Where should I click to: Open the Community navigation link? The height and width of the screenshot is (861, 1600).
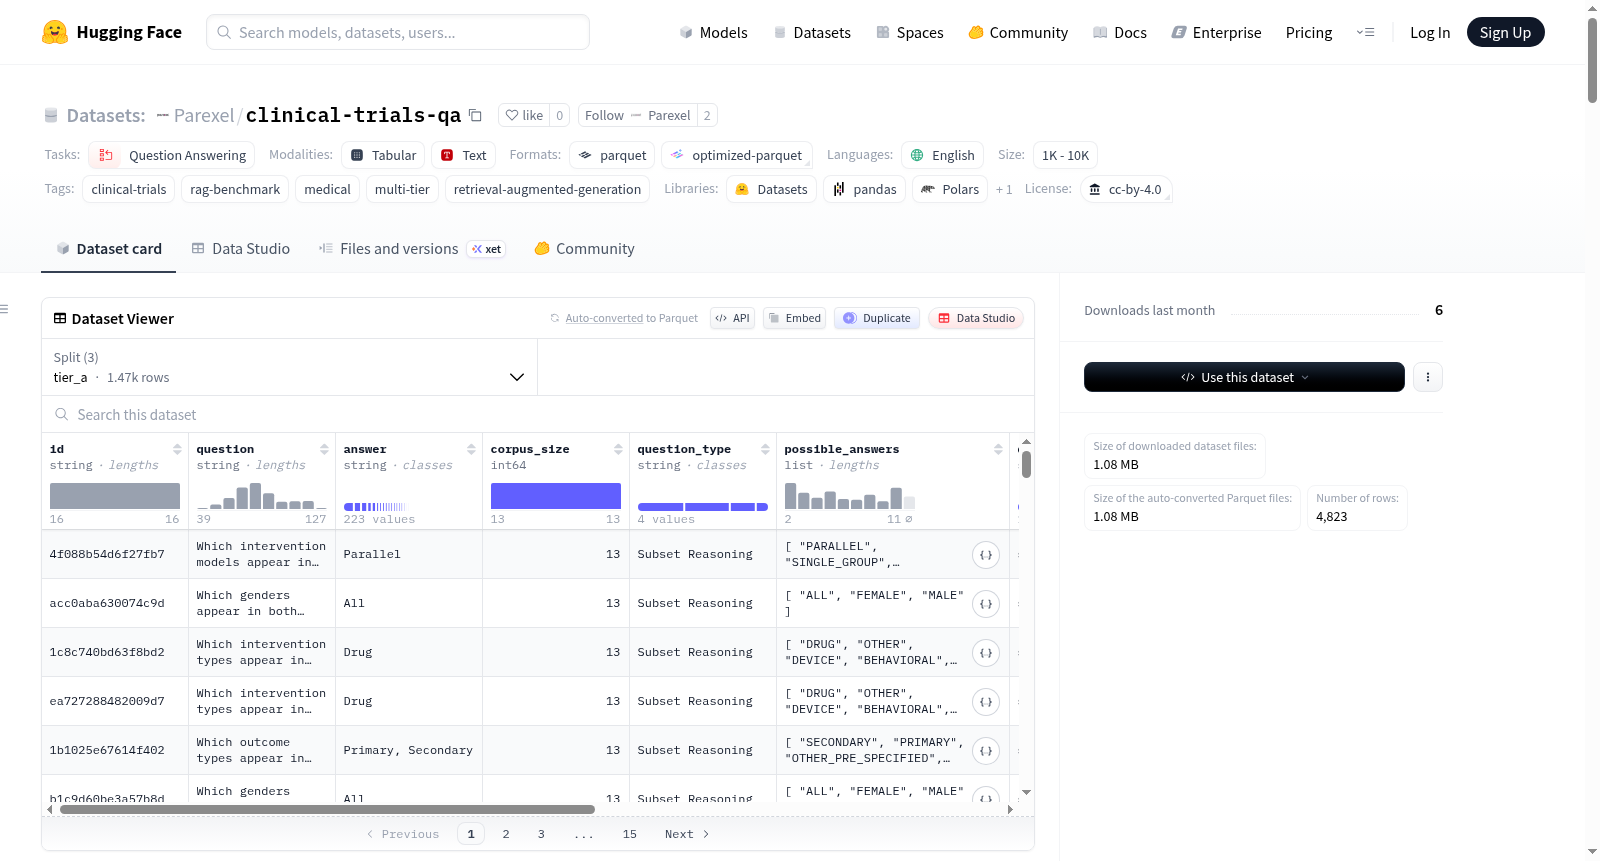click(1018, 32)
